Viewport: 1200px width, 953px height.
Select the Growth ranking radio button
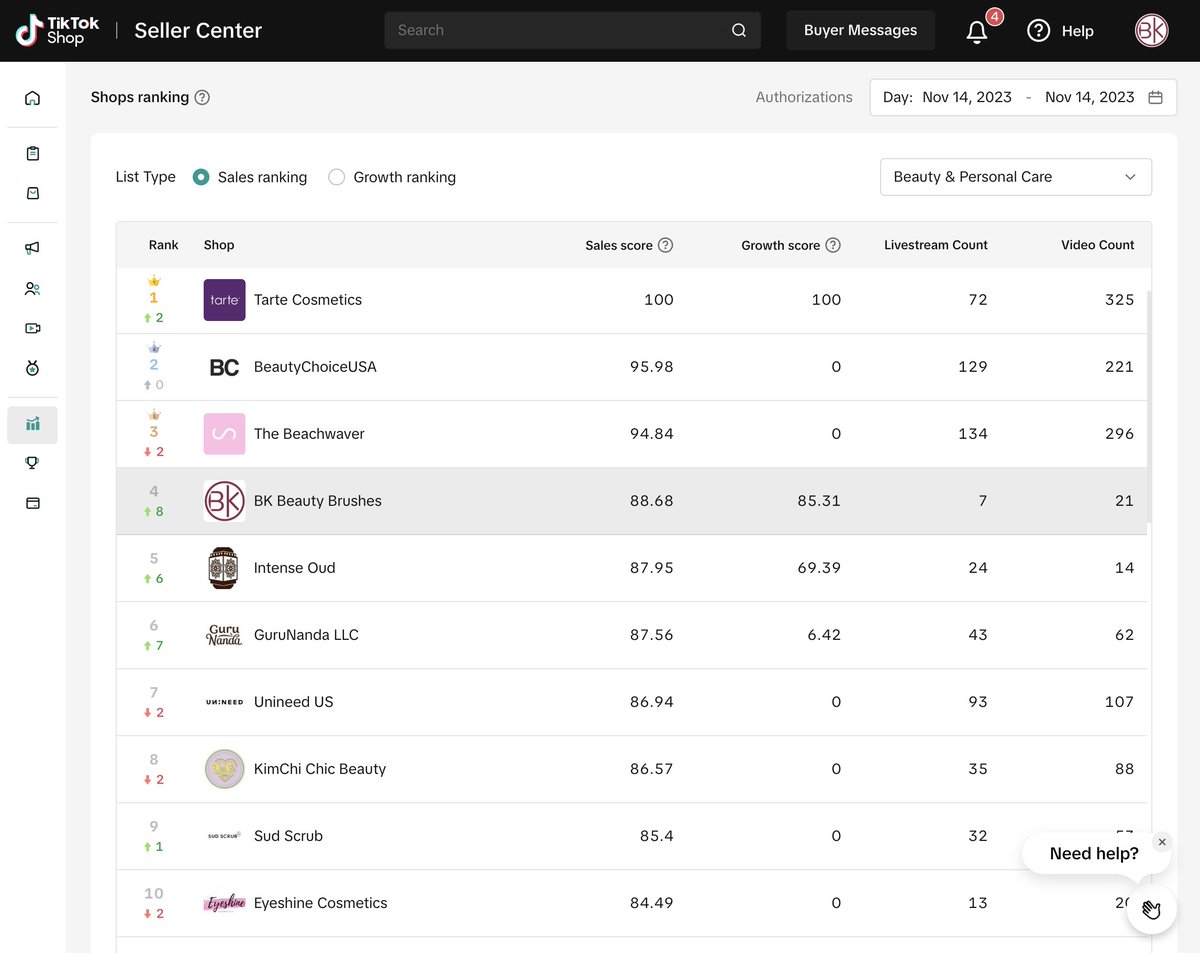point(337,177)
